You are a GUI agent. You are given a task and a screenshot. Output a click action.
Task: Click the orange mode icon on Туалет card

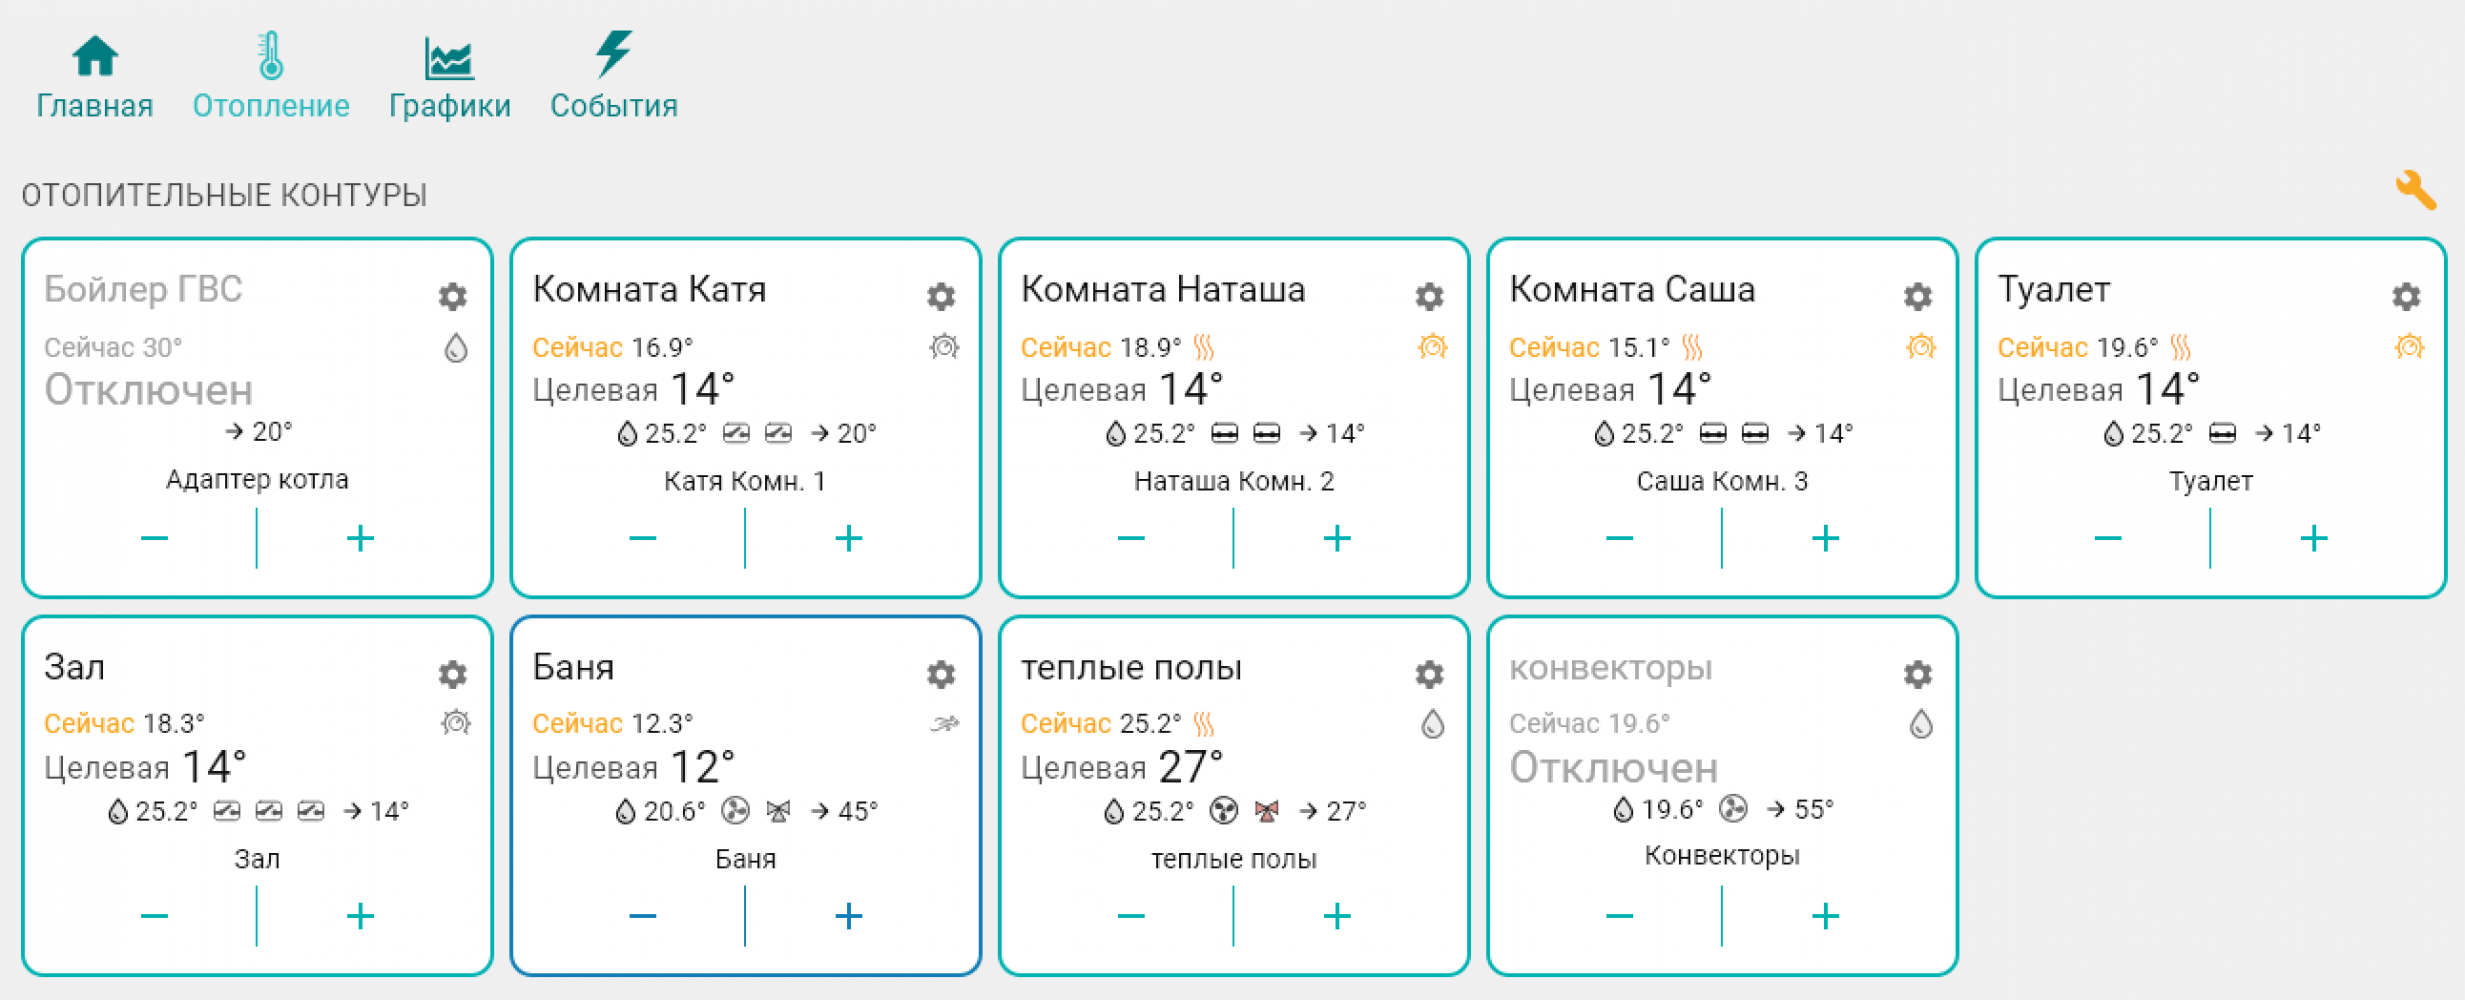pyautogui.click(x=2409, y=347)
